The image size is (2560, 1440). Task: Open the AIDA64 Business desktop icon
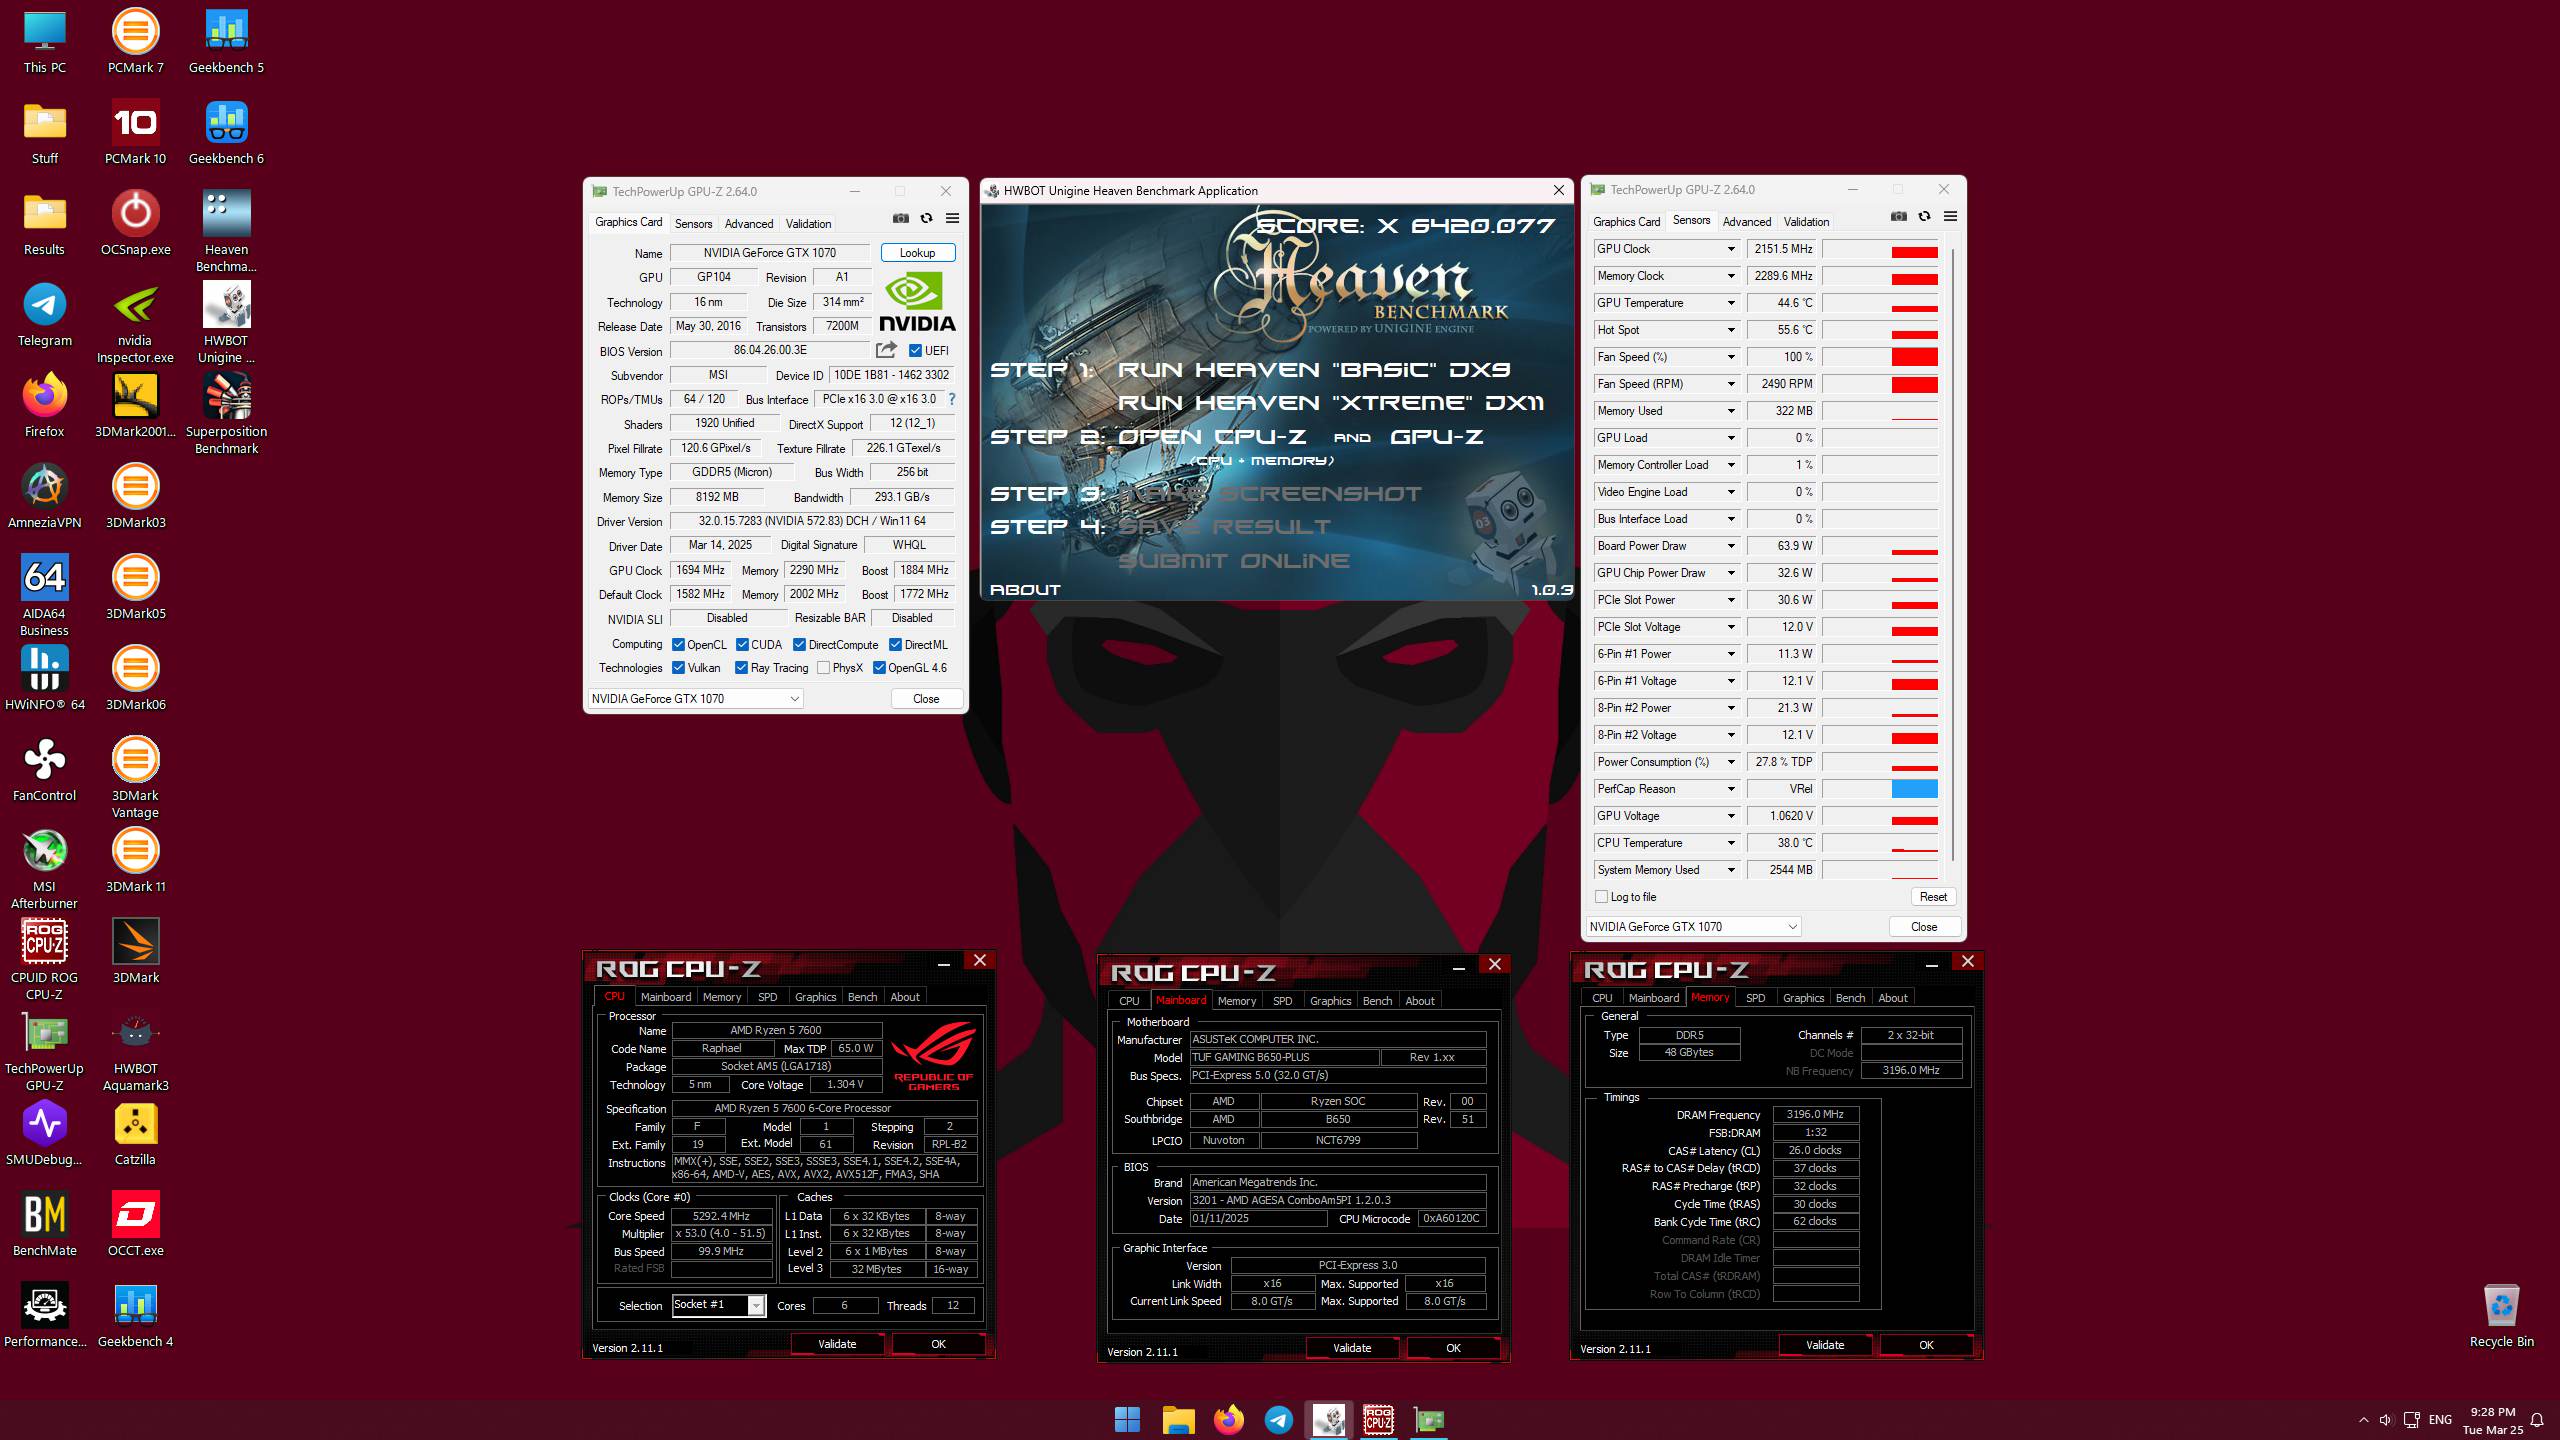(44, 595)
